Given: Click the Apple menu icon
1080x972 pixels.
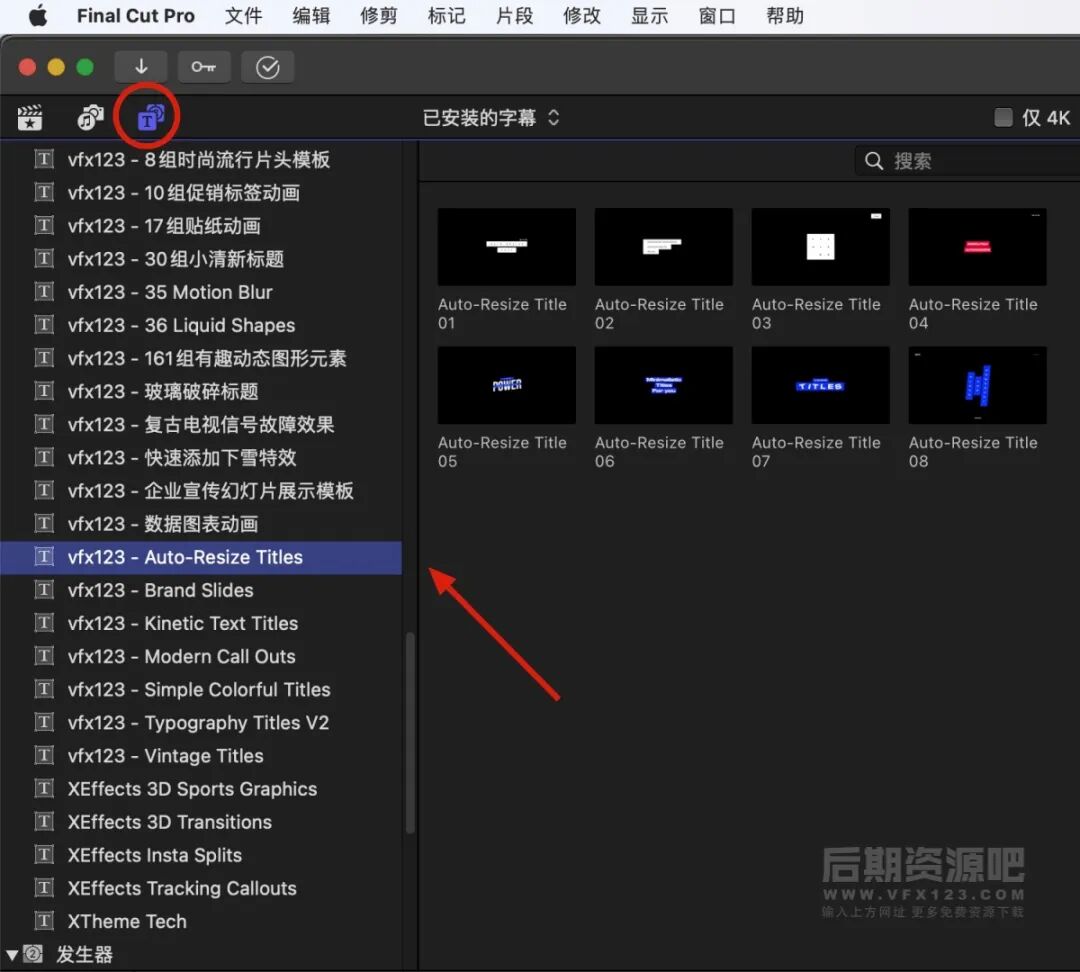Looking at the screenshot, I should pyautogui.click(x=38, y=15).
